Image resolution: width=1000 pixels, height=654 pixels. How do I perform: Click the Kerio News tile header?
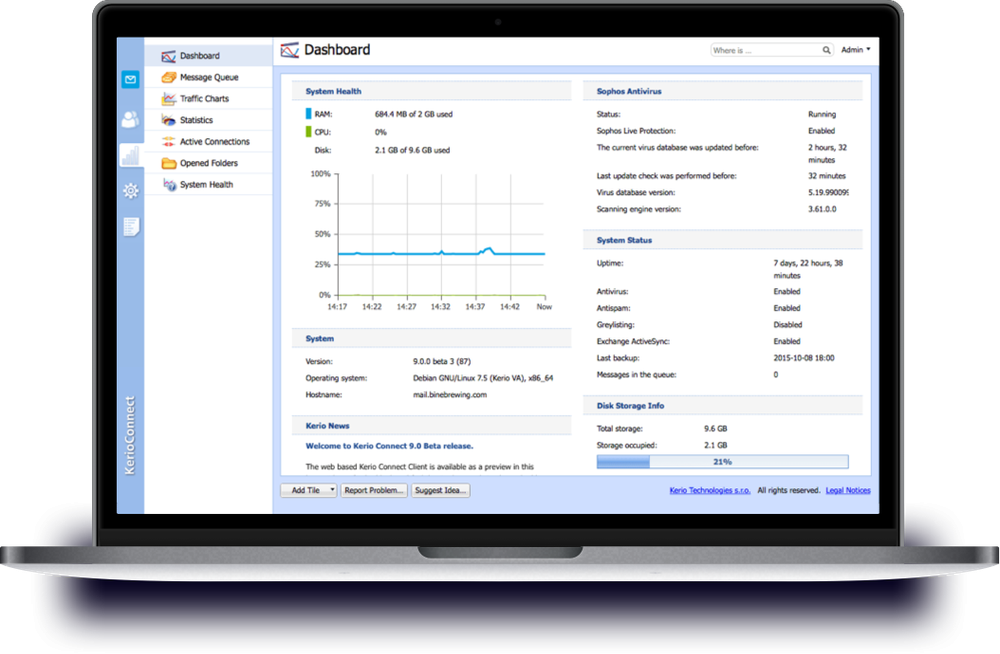tap(431, 426)
